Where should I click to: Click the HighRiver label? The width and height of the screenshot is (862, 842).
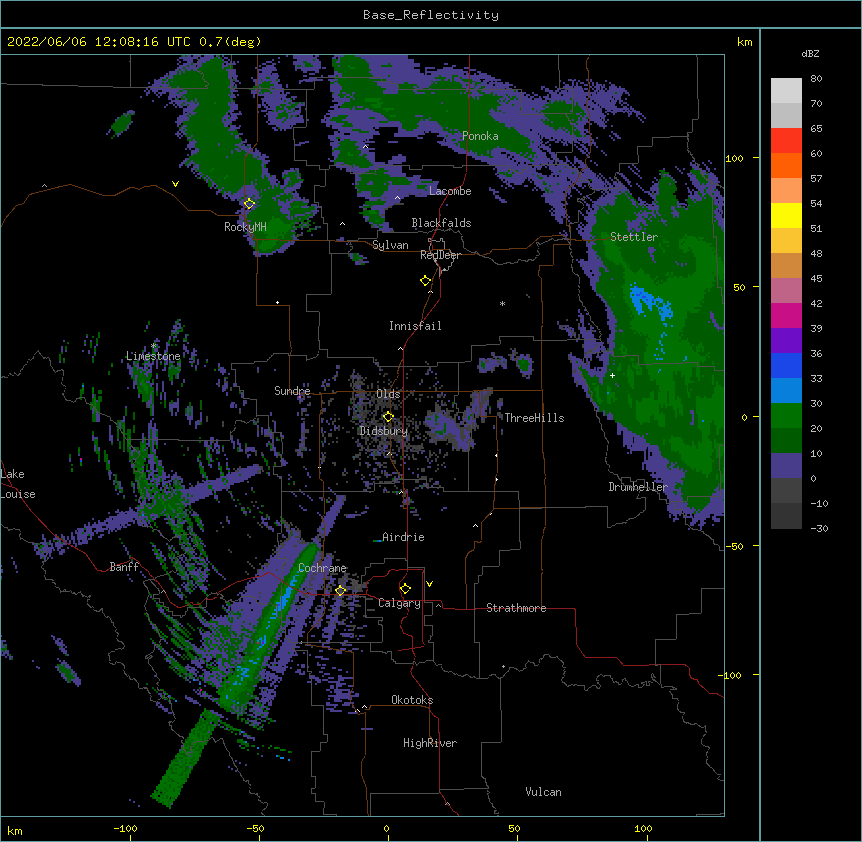point(430,743)
